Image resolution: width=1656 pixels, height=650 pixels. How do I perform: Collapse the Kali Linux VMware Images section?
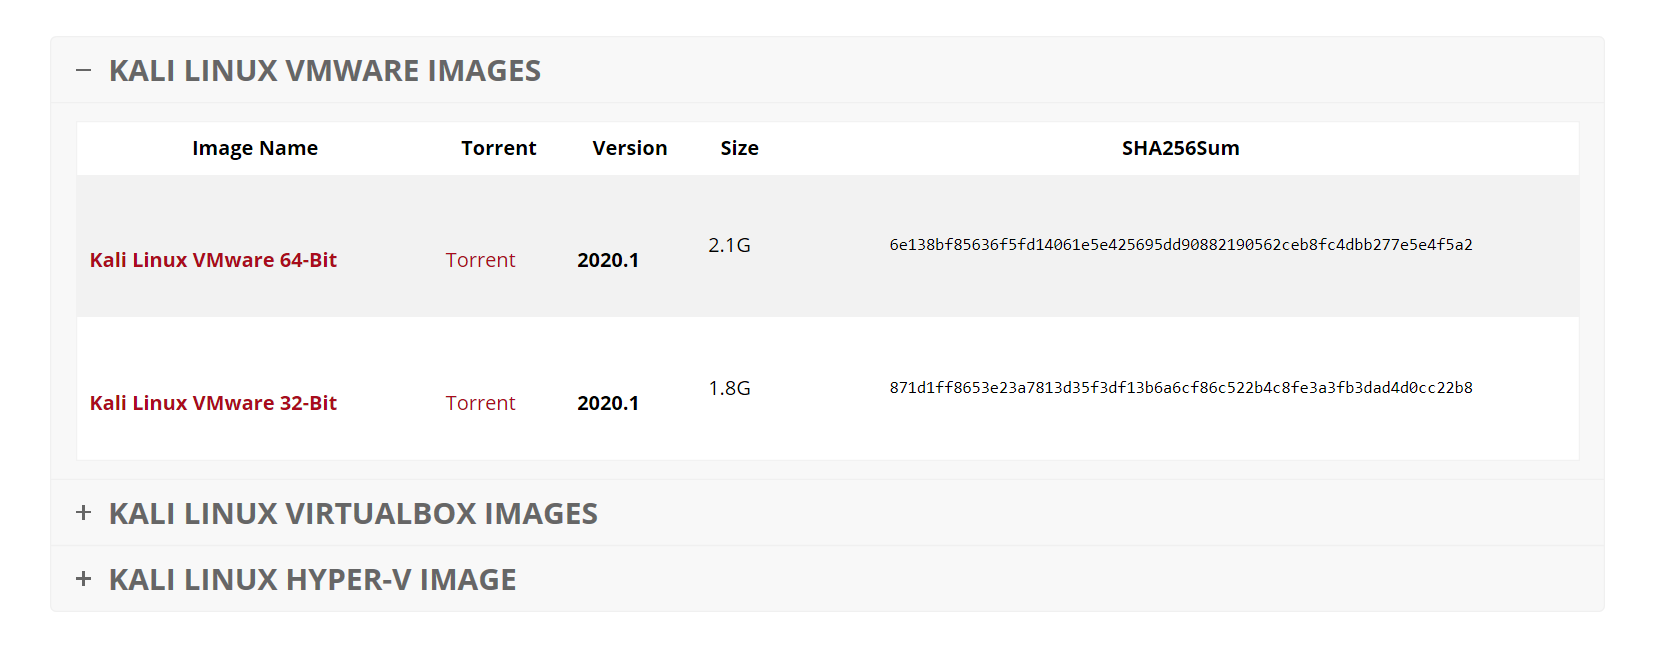(85, 71)
